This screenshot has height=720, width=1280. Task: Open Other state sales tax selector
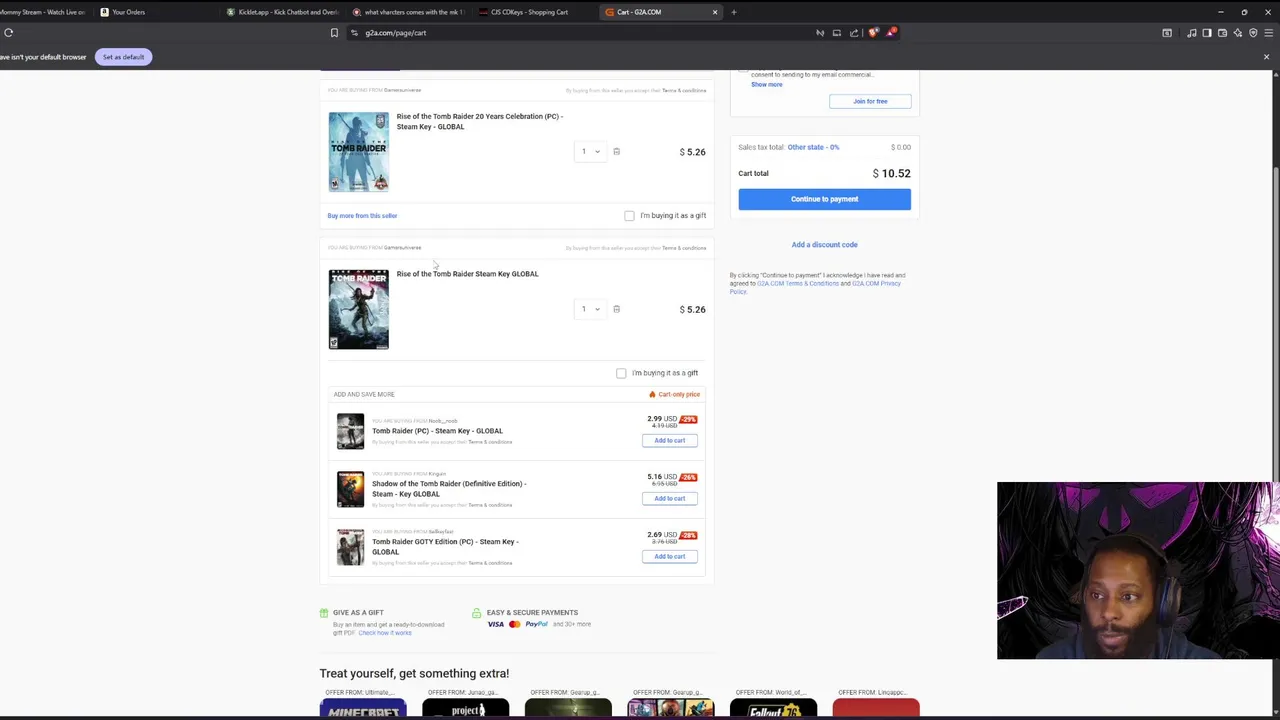(813, 147)
